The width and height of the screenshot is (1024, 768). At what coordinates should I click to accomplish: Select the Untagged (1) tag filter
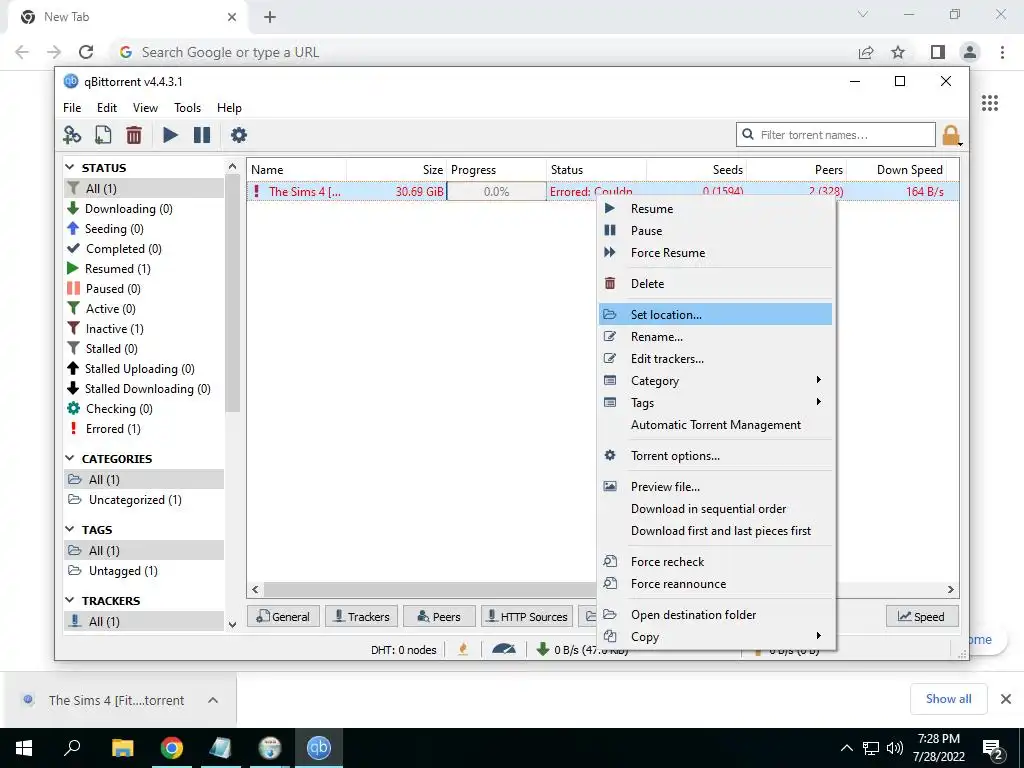(123, 571)
